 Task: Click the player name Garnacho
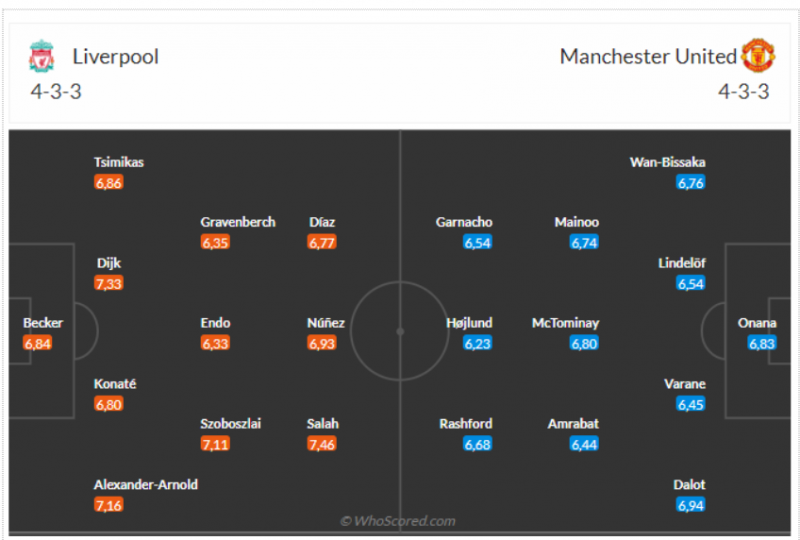click(x=464, y=222)
